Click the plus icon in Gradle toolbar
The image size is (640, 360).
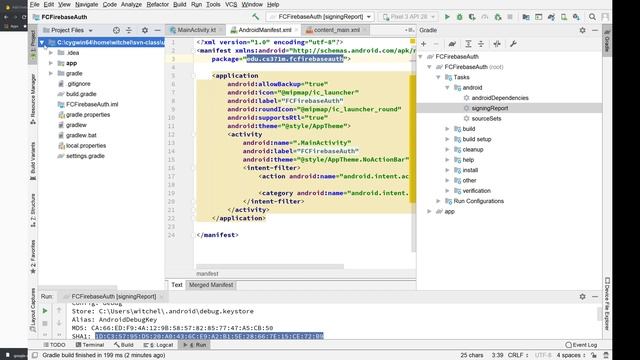tap(424, 44)
